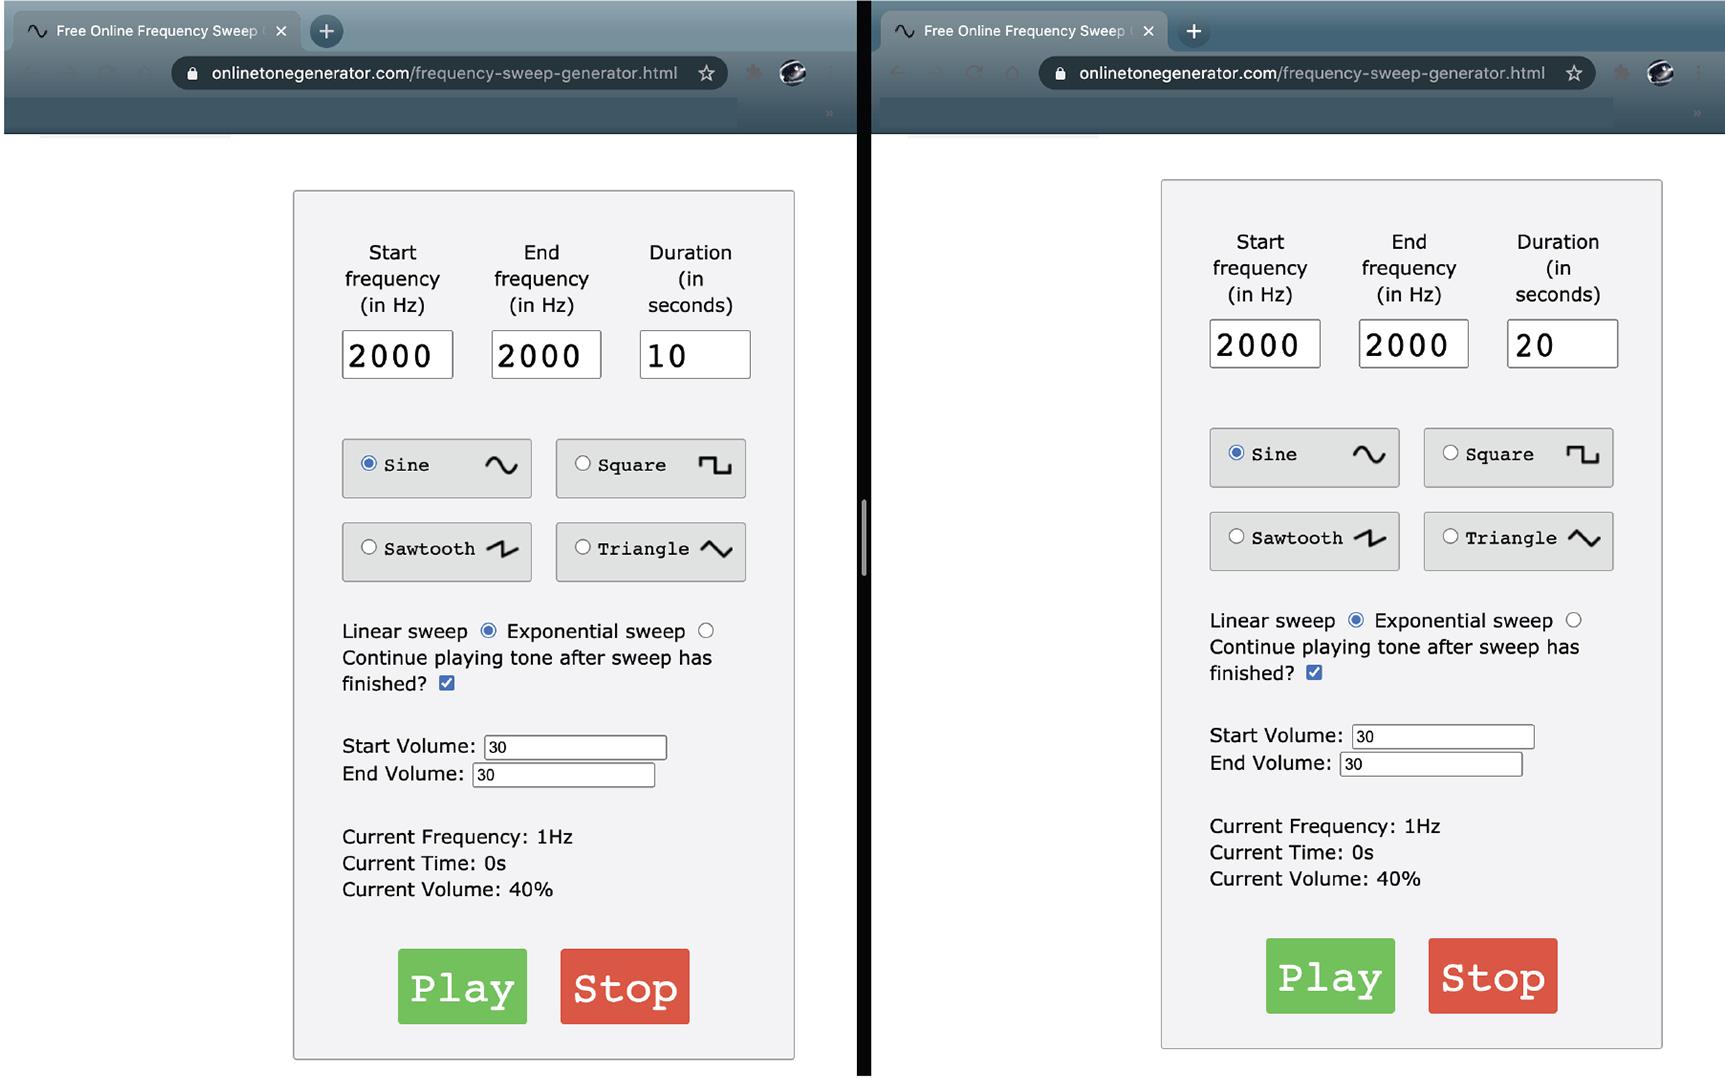Switch to left Free Online Frequency Sweep tab
The image size is (1725, 1087).
(156, 31)
